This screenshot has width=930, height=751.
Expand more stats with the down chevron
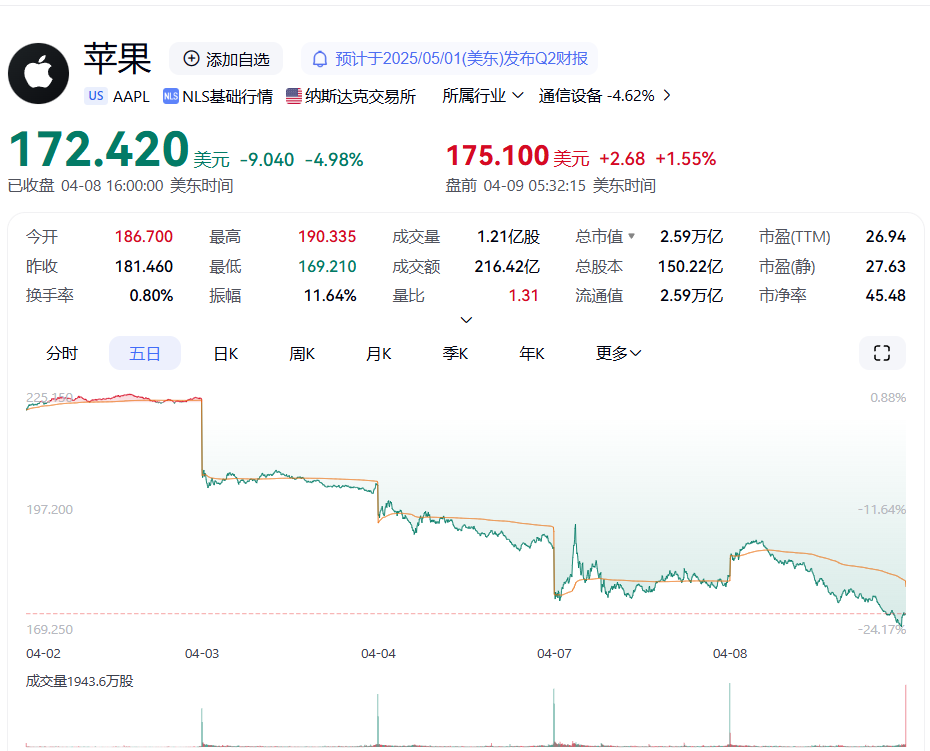(466, 320)
